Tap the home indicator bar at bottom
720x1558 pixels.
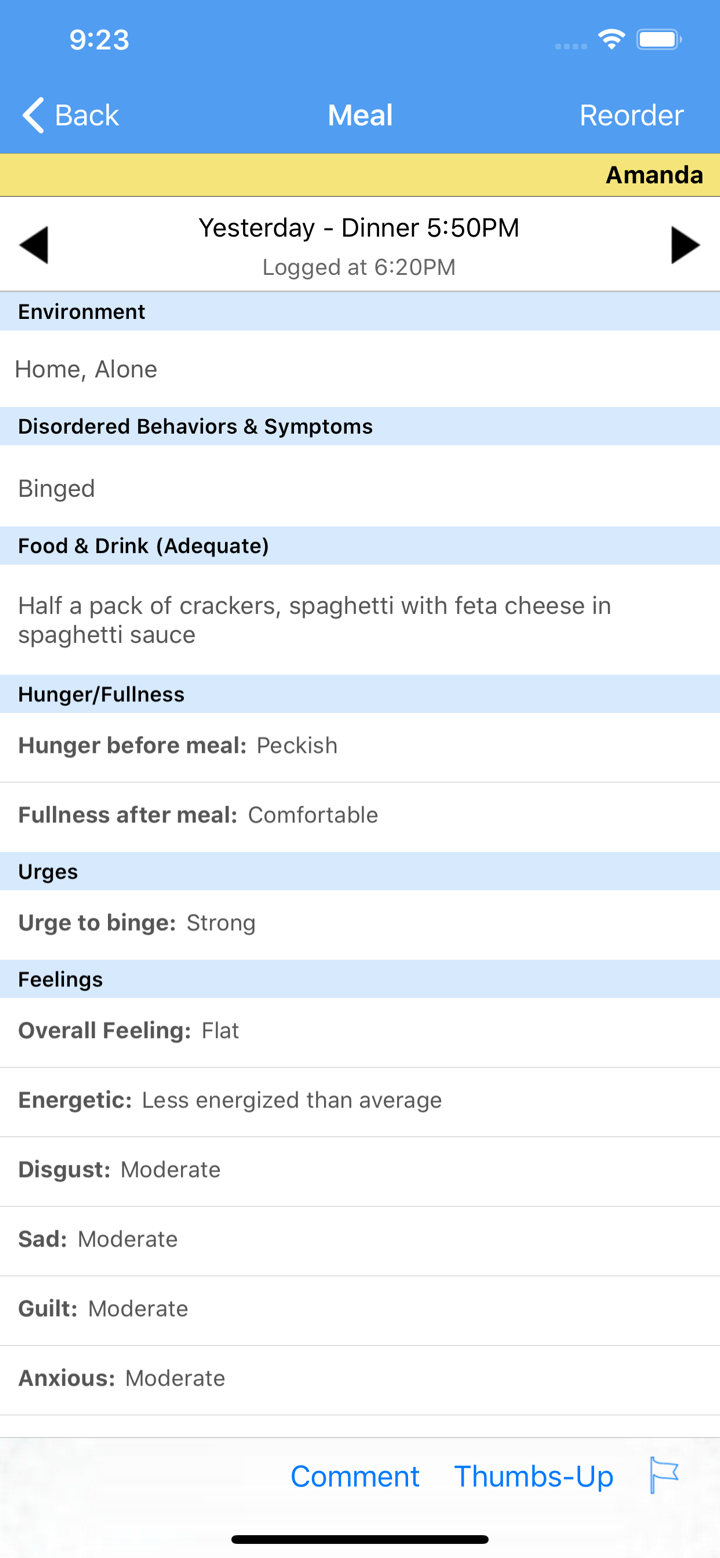tap(360, 1538)
